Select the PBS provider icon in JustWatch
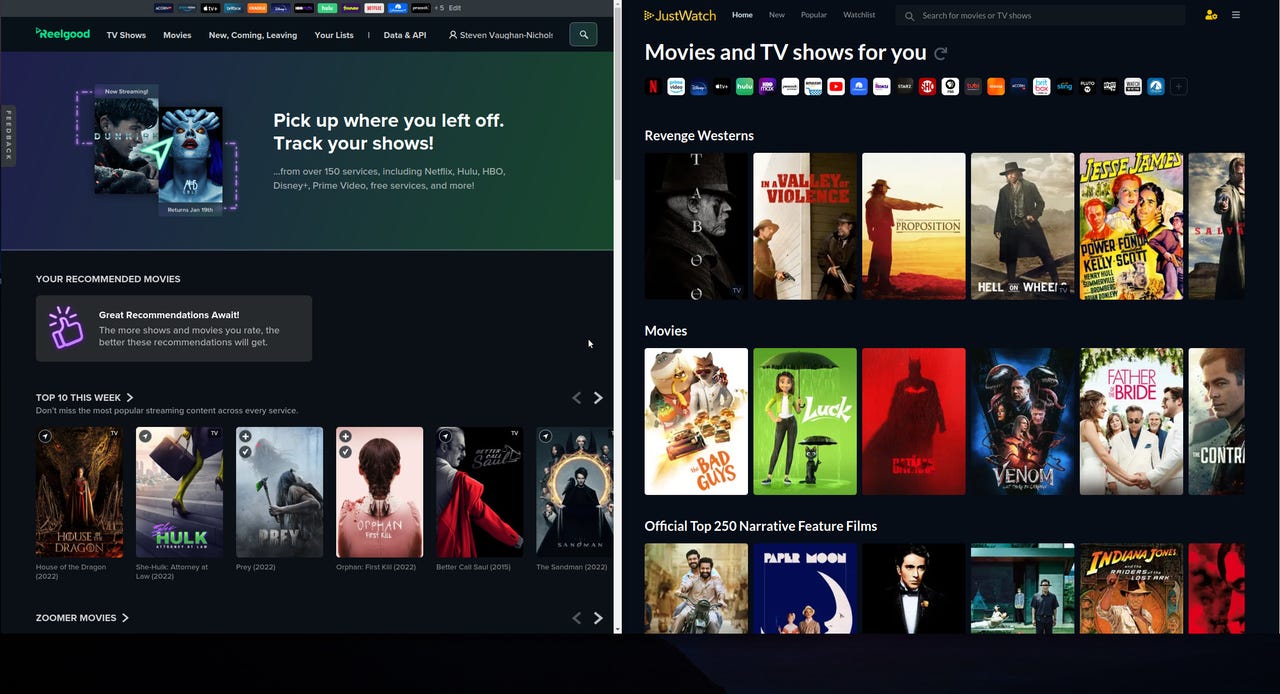 click(950, 86)
